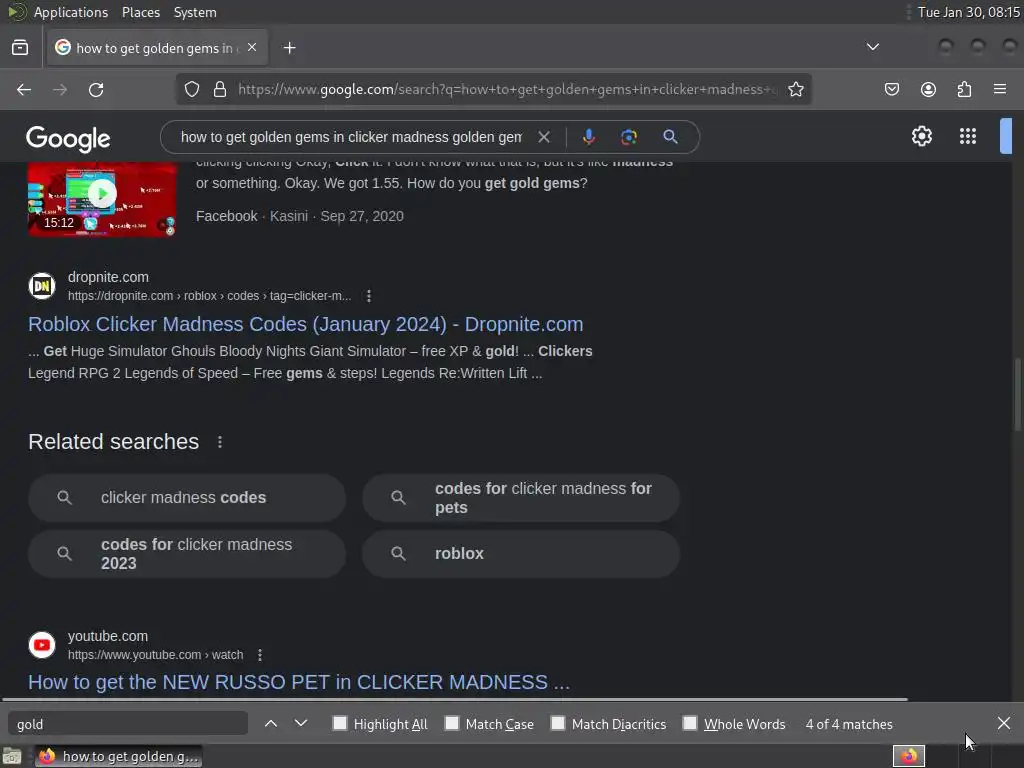
Task: Open Firefox hamburger application menu
Action: 1000,89
